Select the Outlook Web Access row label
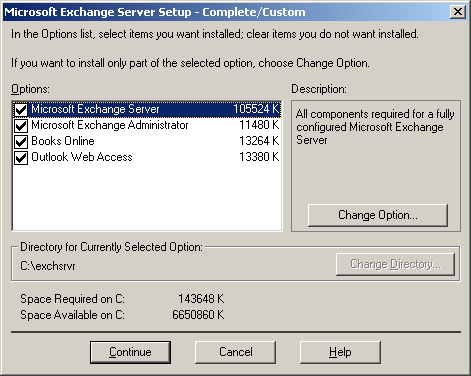The height and width of the screenshot is (376, 471). [x=82, y=157]
